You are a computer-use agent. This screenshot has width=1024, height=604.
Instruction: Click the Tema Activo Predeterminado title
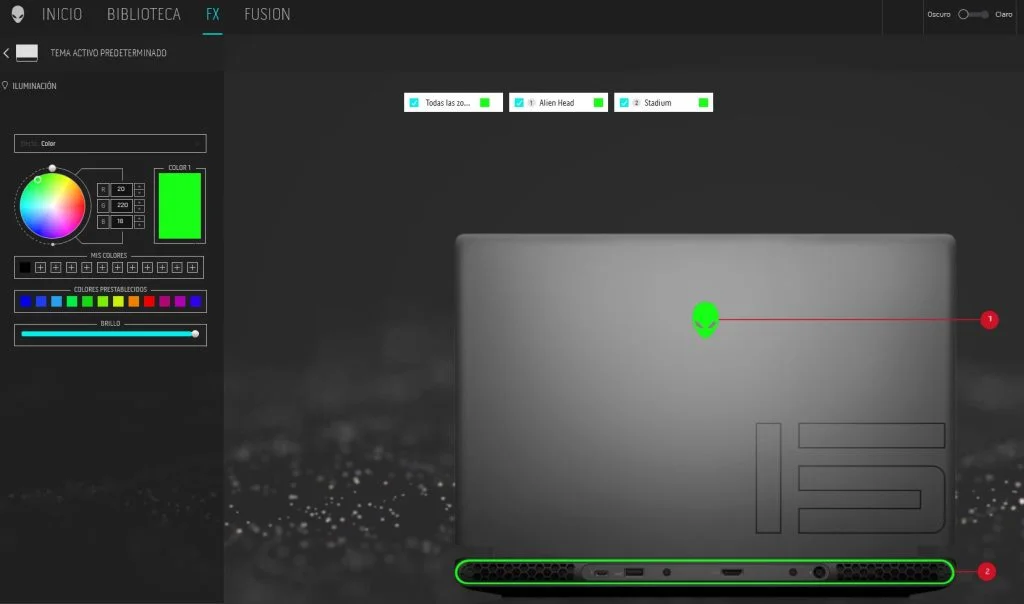(108, 53)
